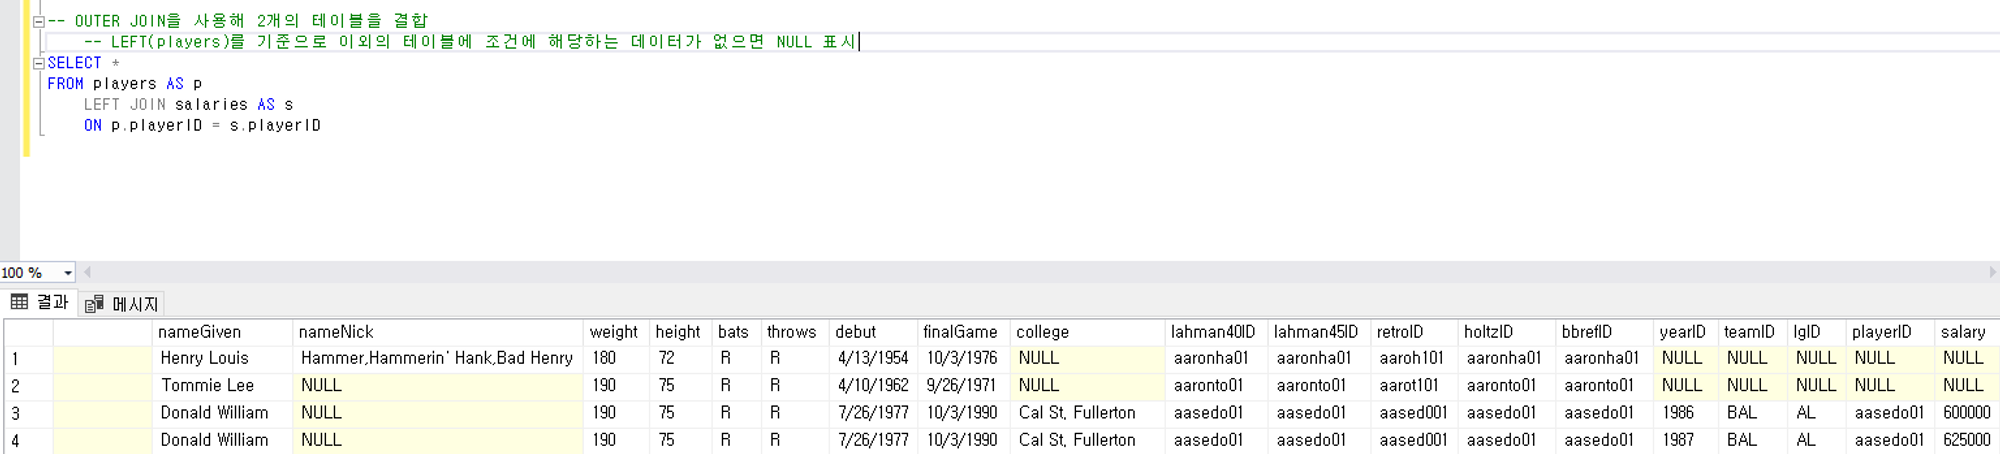Click the weight cell '180'
The width and height of the screenshot is (2000, 454).
(x=616, y=358)
